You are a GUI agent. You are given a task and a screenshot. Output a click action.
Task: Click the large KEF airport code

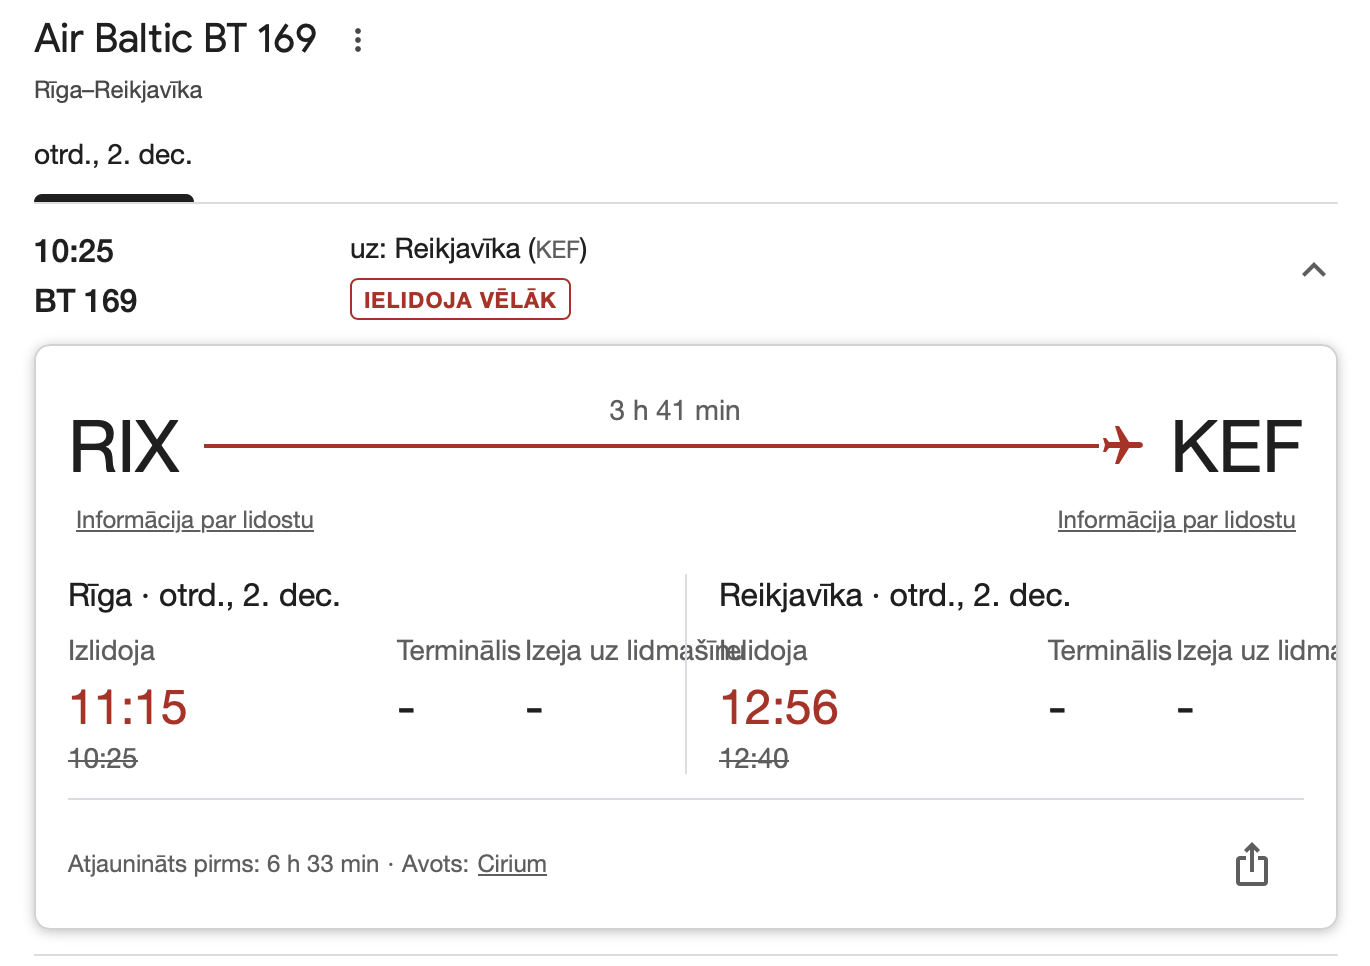click(x=1236, y=447)
